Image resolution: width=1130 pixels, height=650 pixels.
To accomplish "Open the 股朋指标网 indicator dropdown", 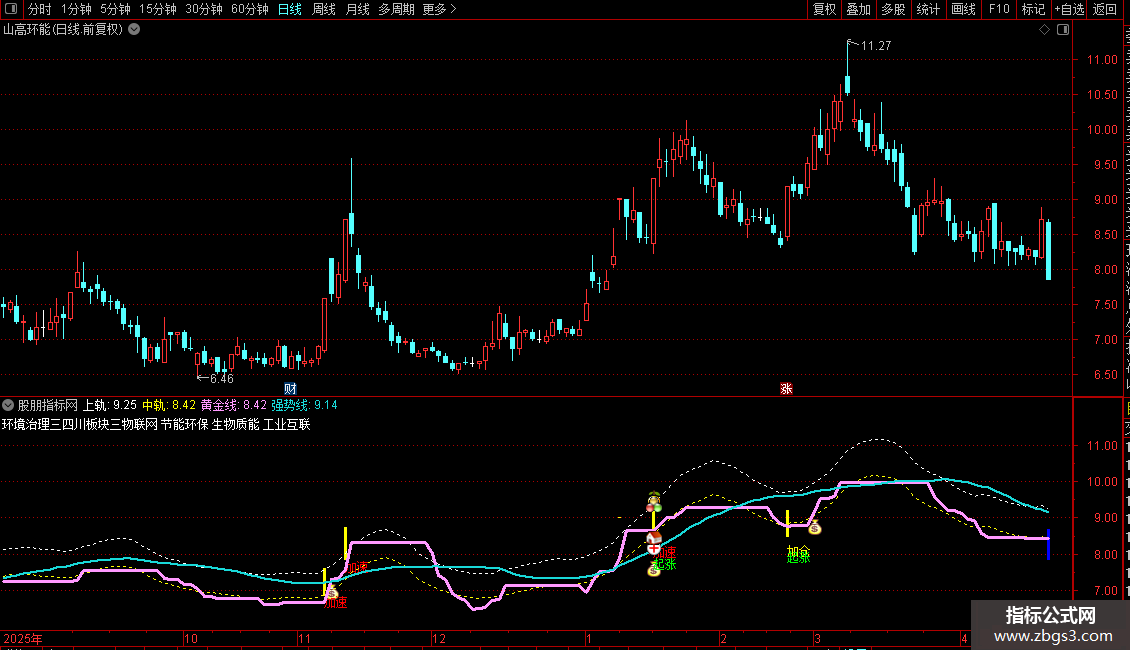I will (x=8, y=405).
